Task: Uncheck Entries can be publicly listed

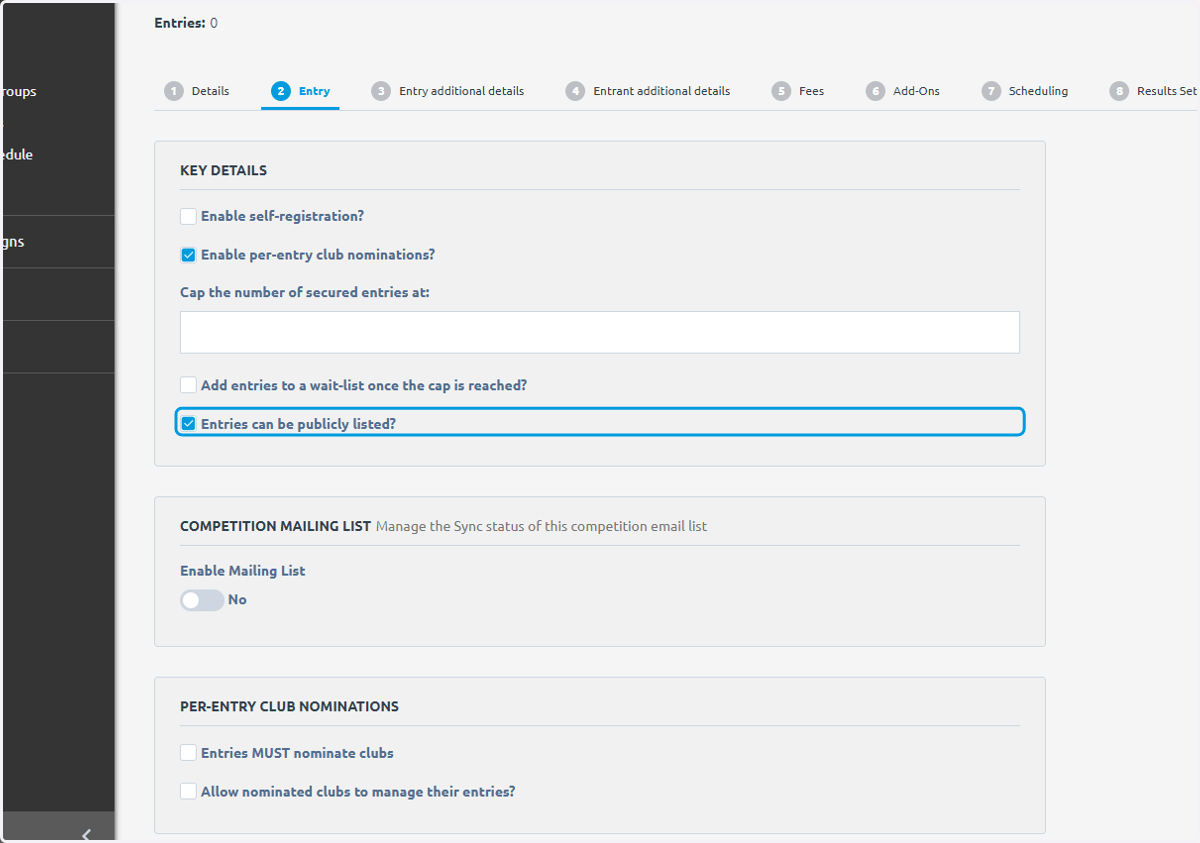Action: click(x=188, y=424)
